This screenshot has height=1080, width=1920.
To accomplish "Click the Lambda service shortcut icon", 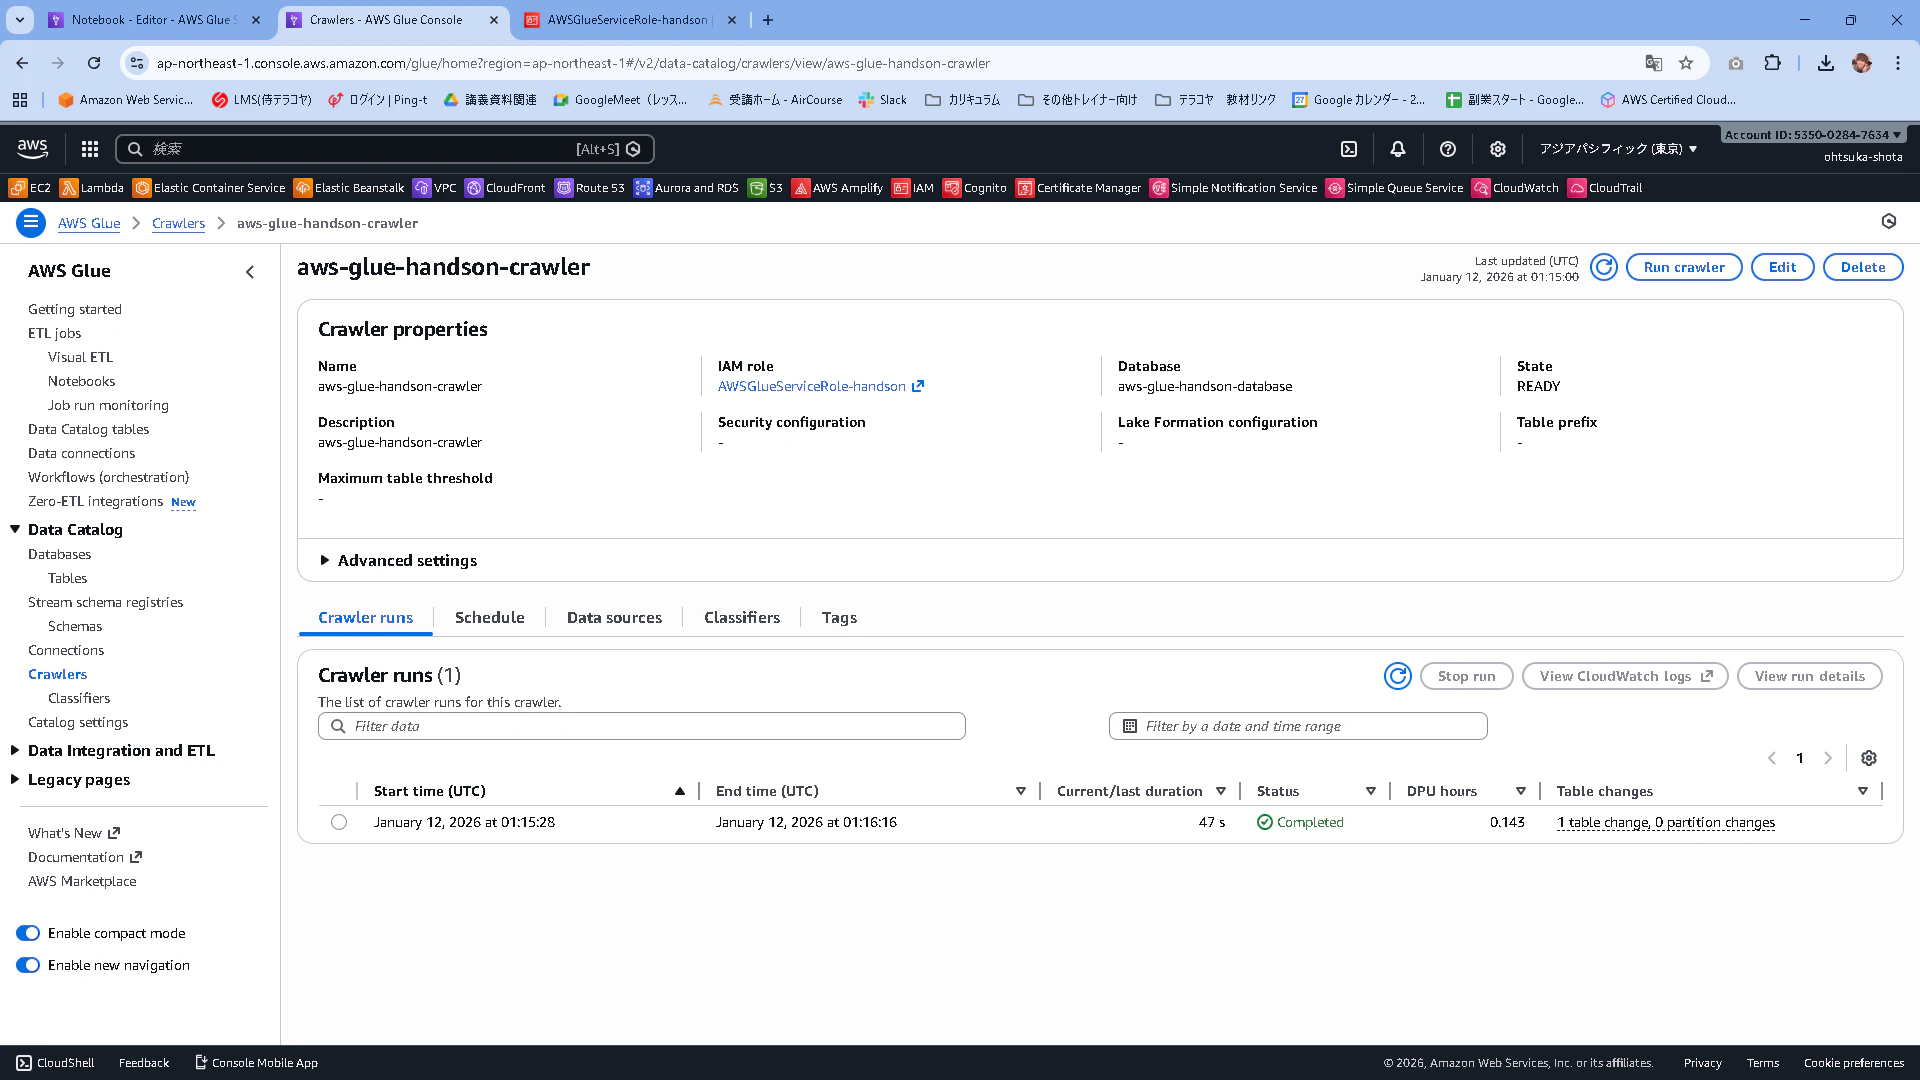I will [69, 188].
